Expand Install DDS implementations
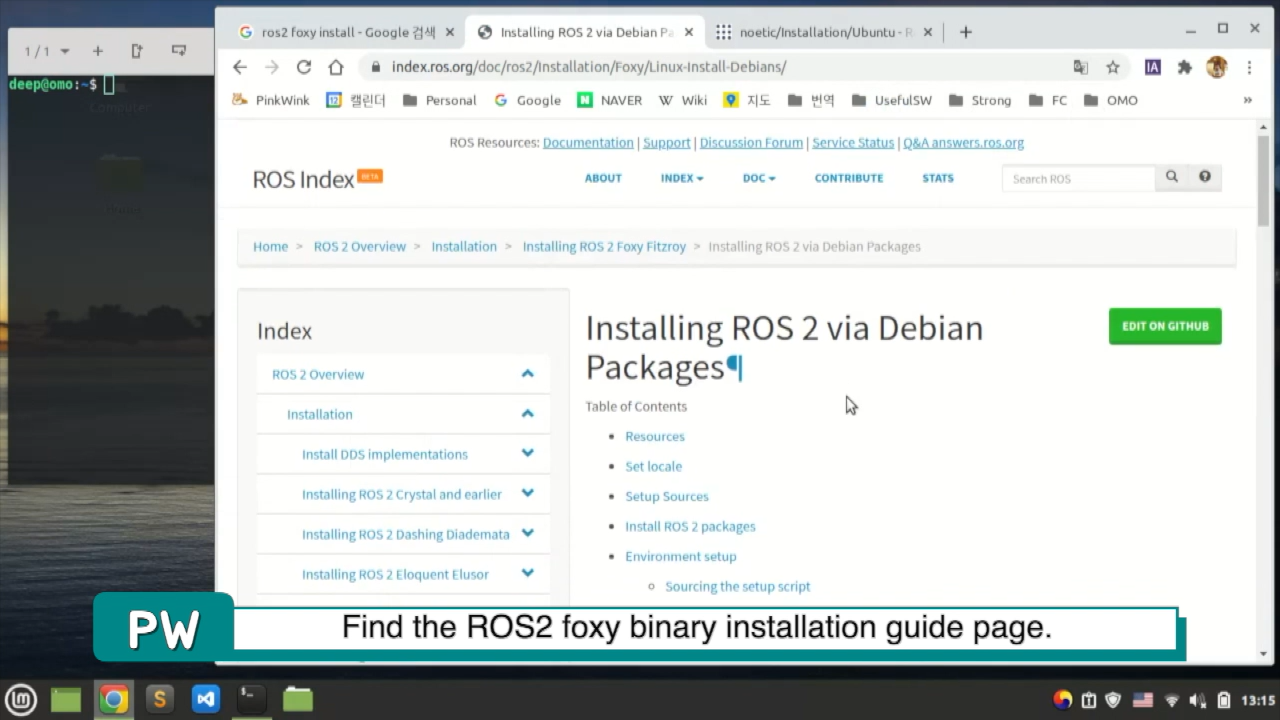Image resolution: width=1280 pixels, height=720 pixels. pyautogui.click(x=527, y=453)
